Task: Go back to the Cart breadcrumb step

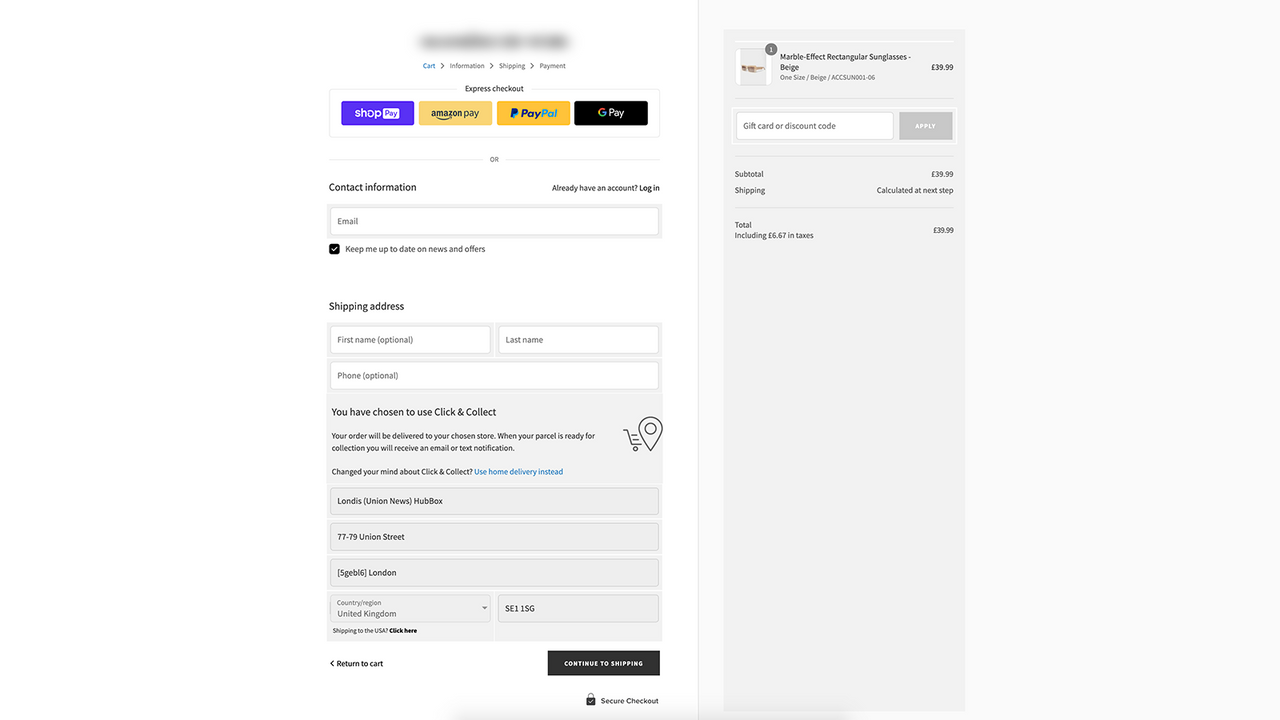Action: 428,65
